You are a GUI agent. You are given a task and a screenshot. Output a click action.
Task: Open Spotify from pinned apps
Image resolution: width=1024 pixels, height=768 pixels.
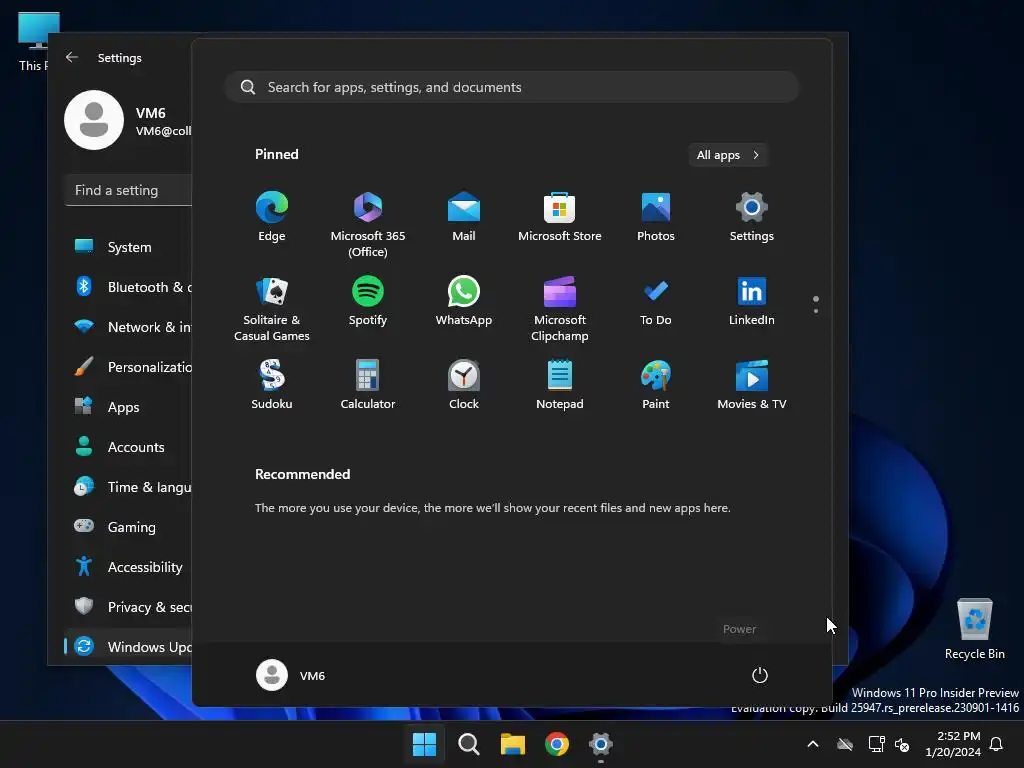click(368, 301)
